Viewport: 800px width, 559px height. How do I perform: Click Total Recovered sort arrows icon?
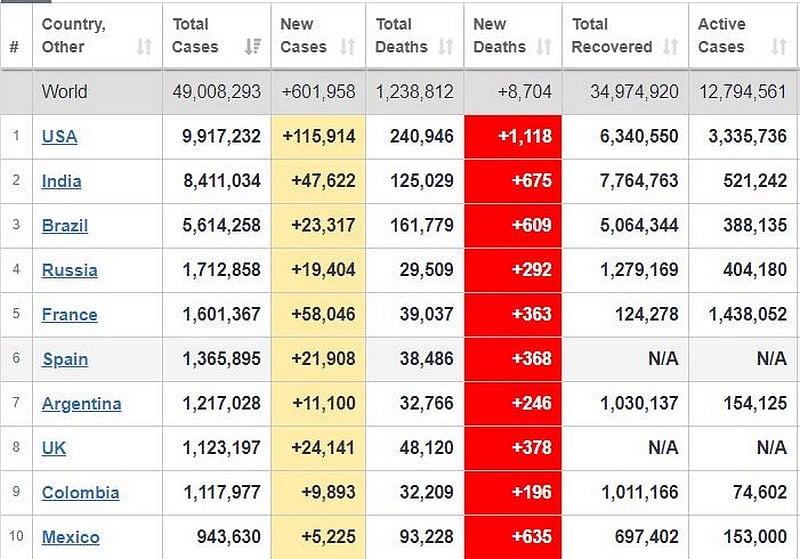670,47
